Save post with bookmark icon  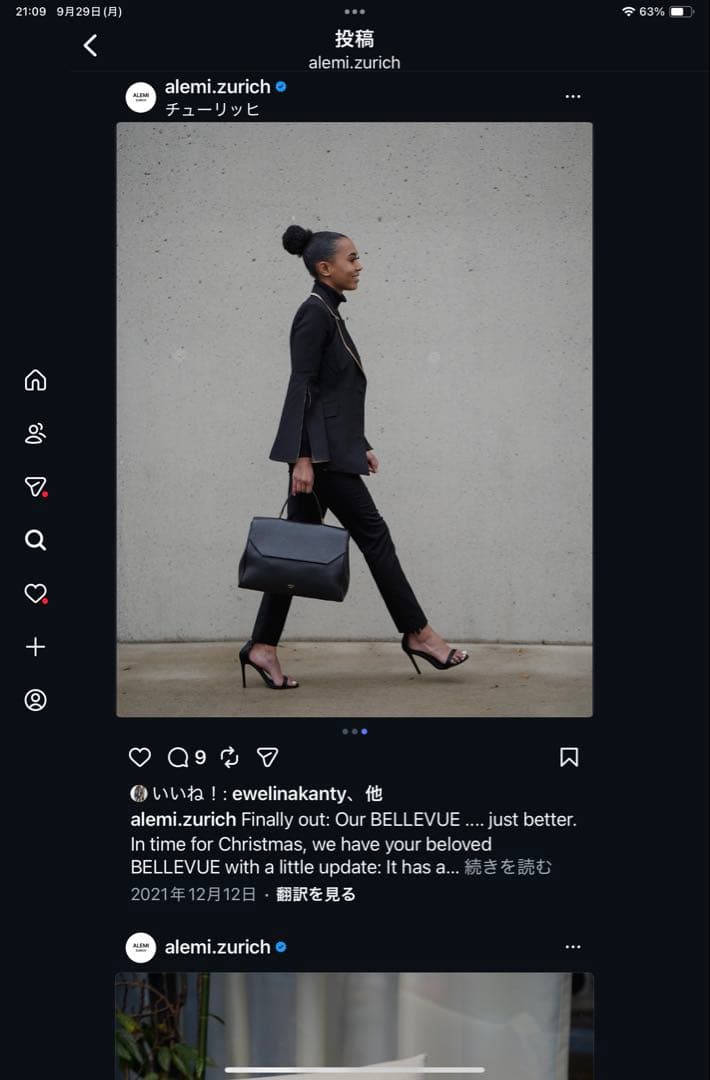tap(569, 758)
